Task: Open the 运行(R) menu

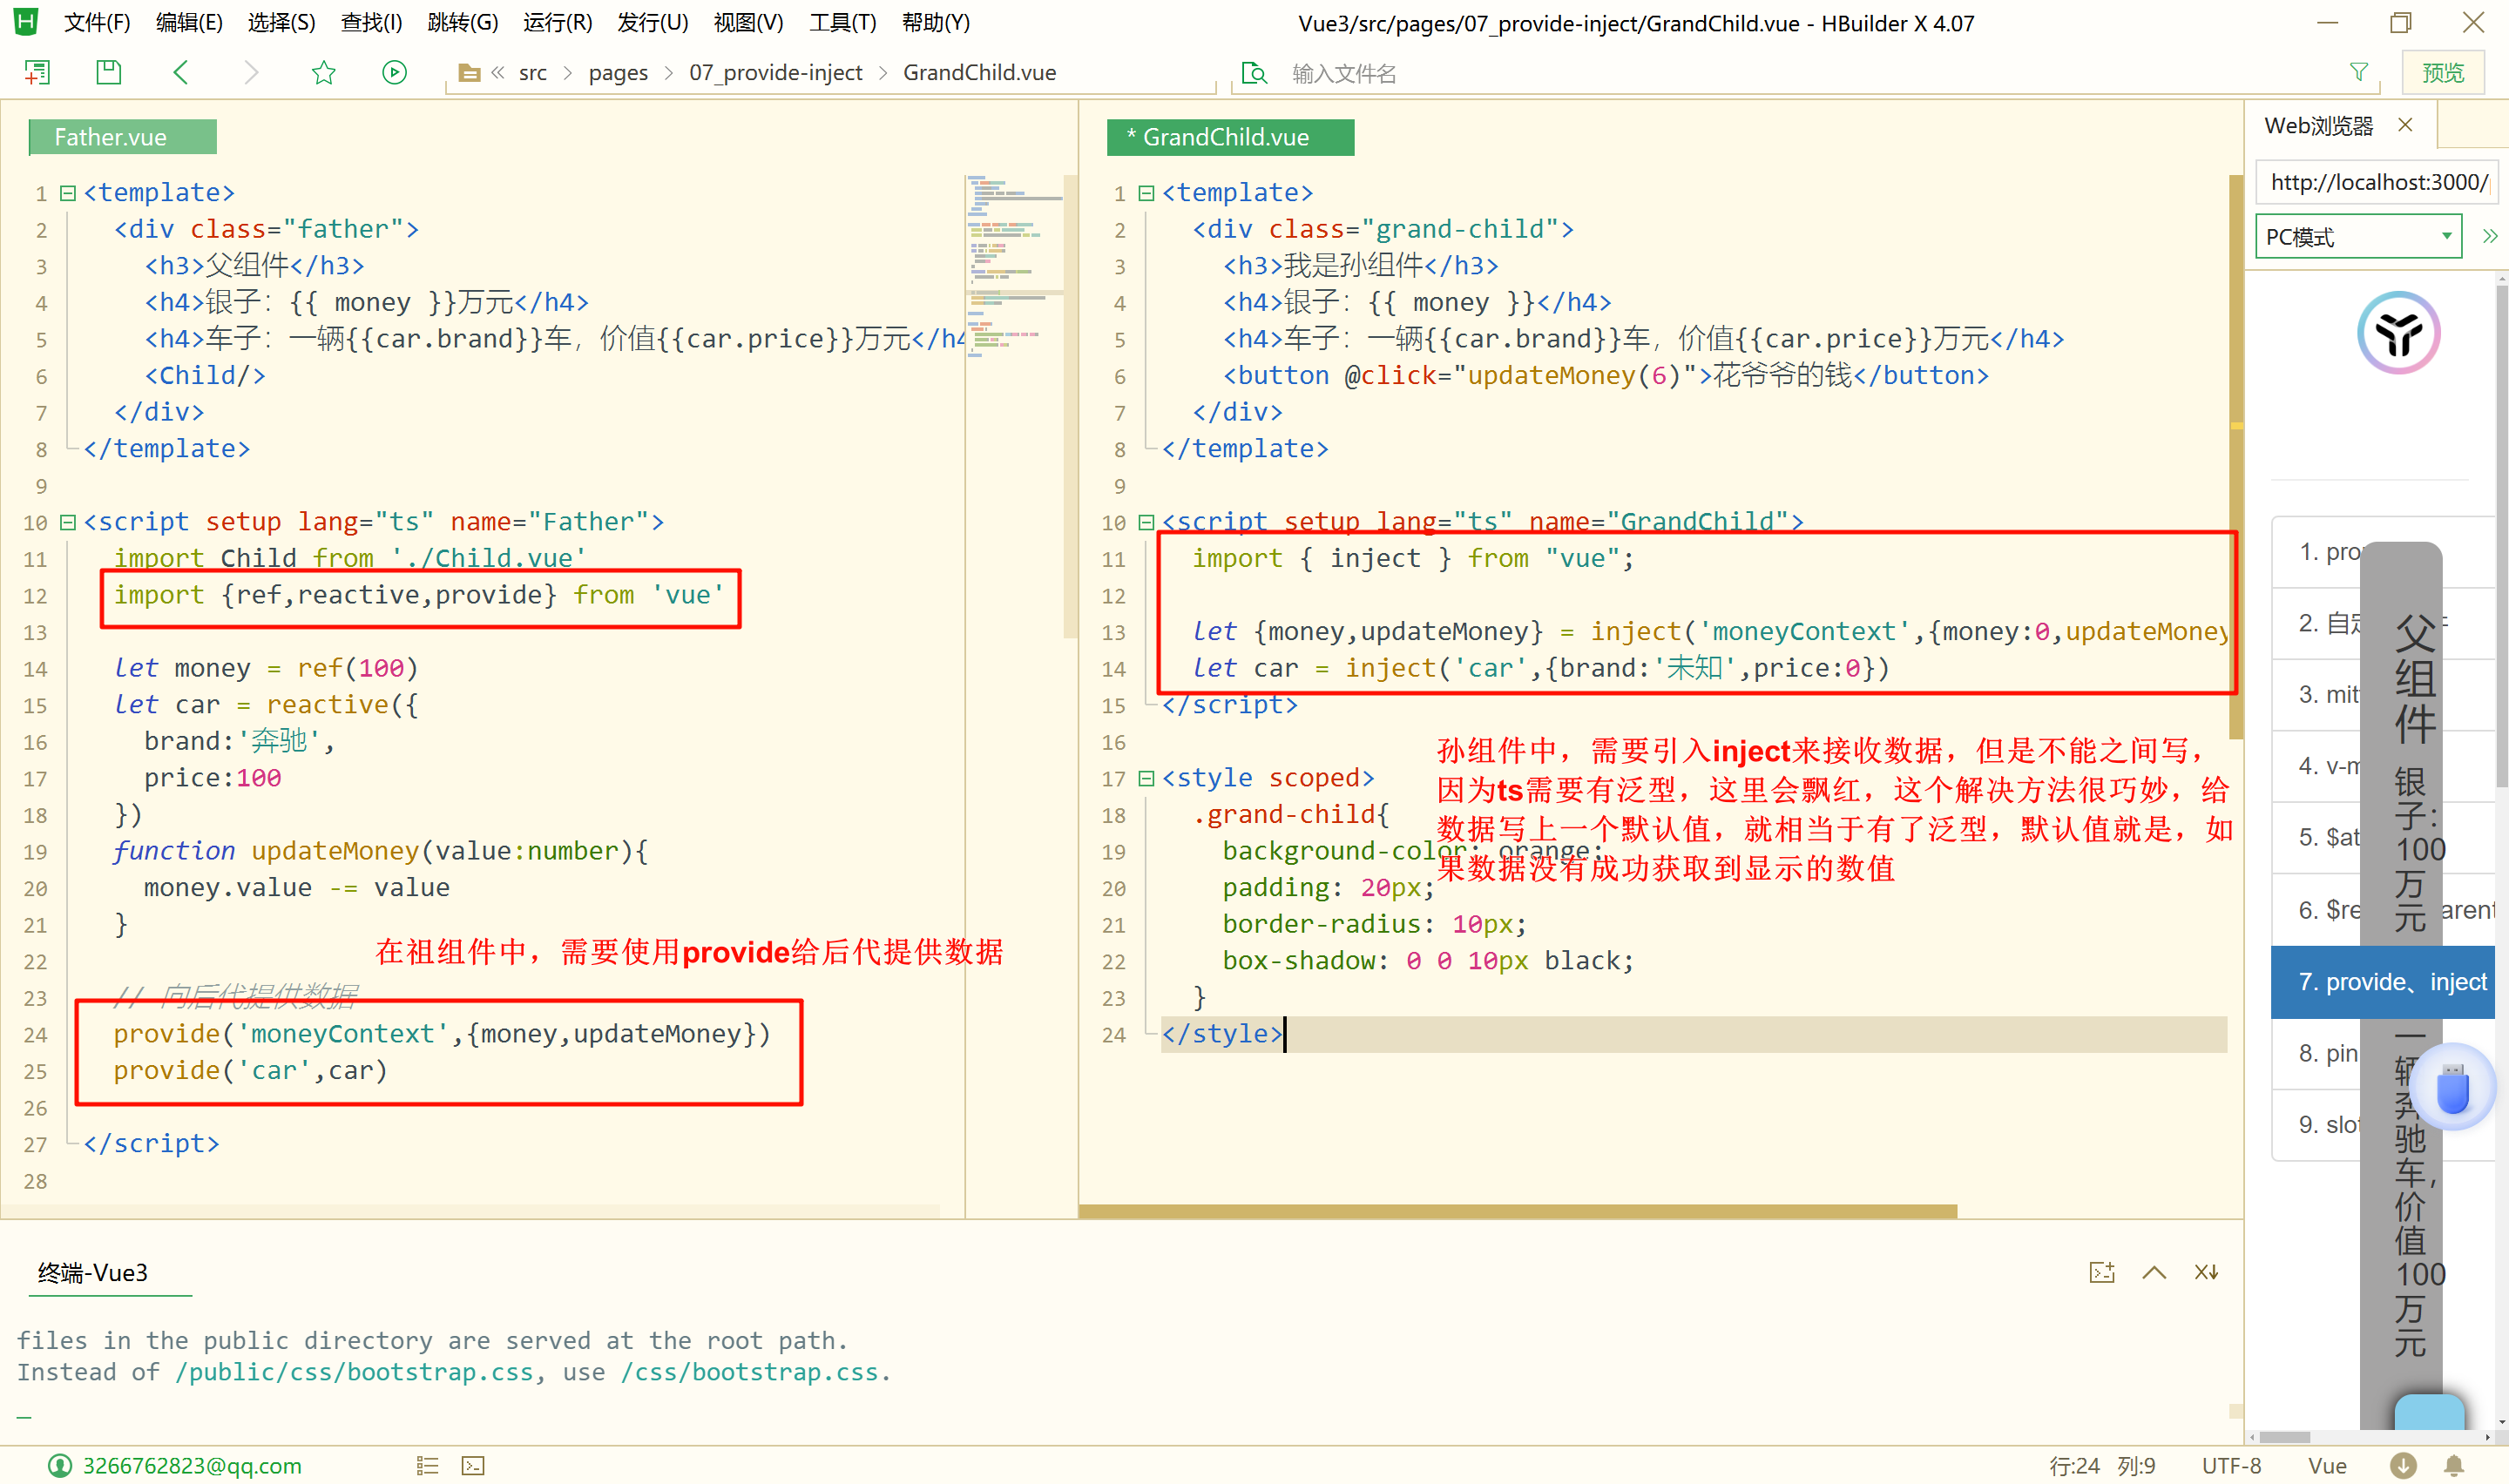Action: pos(557,22)
